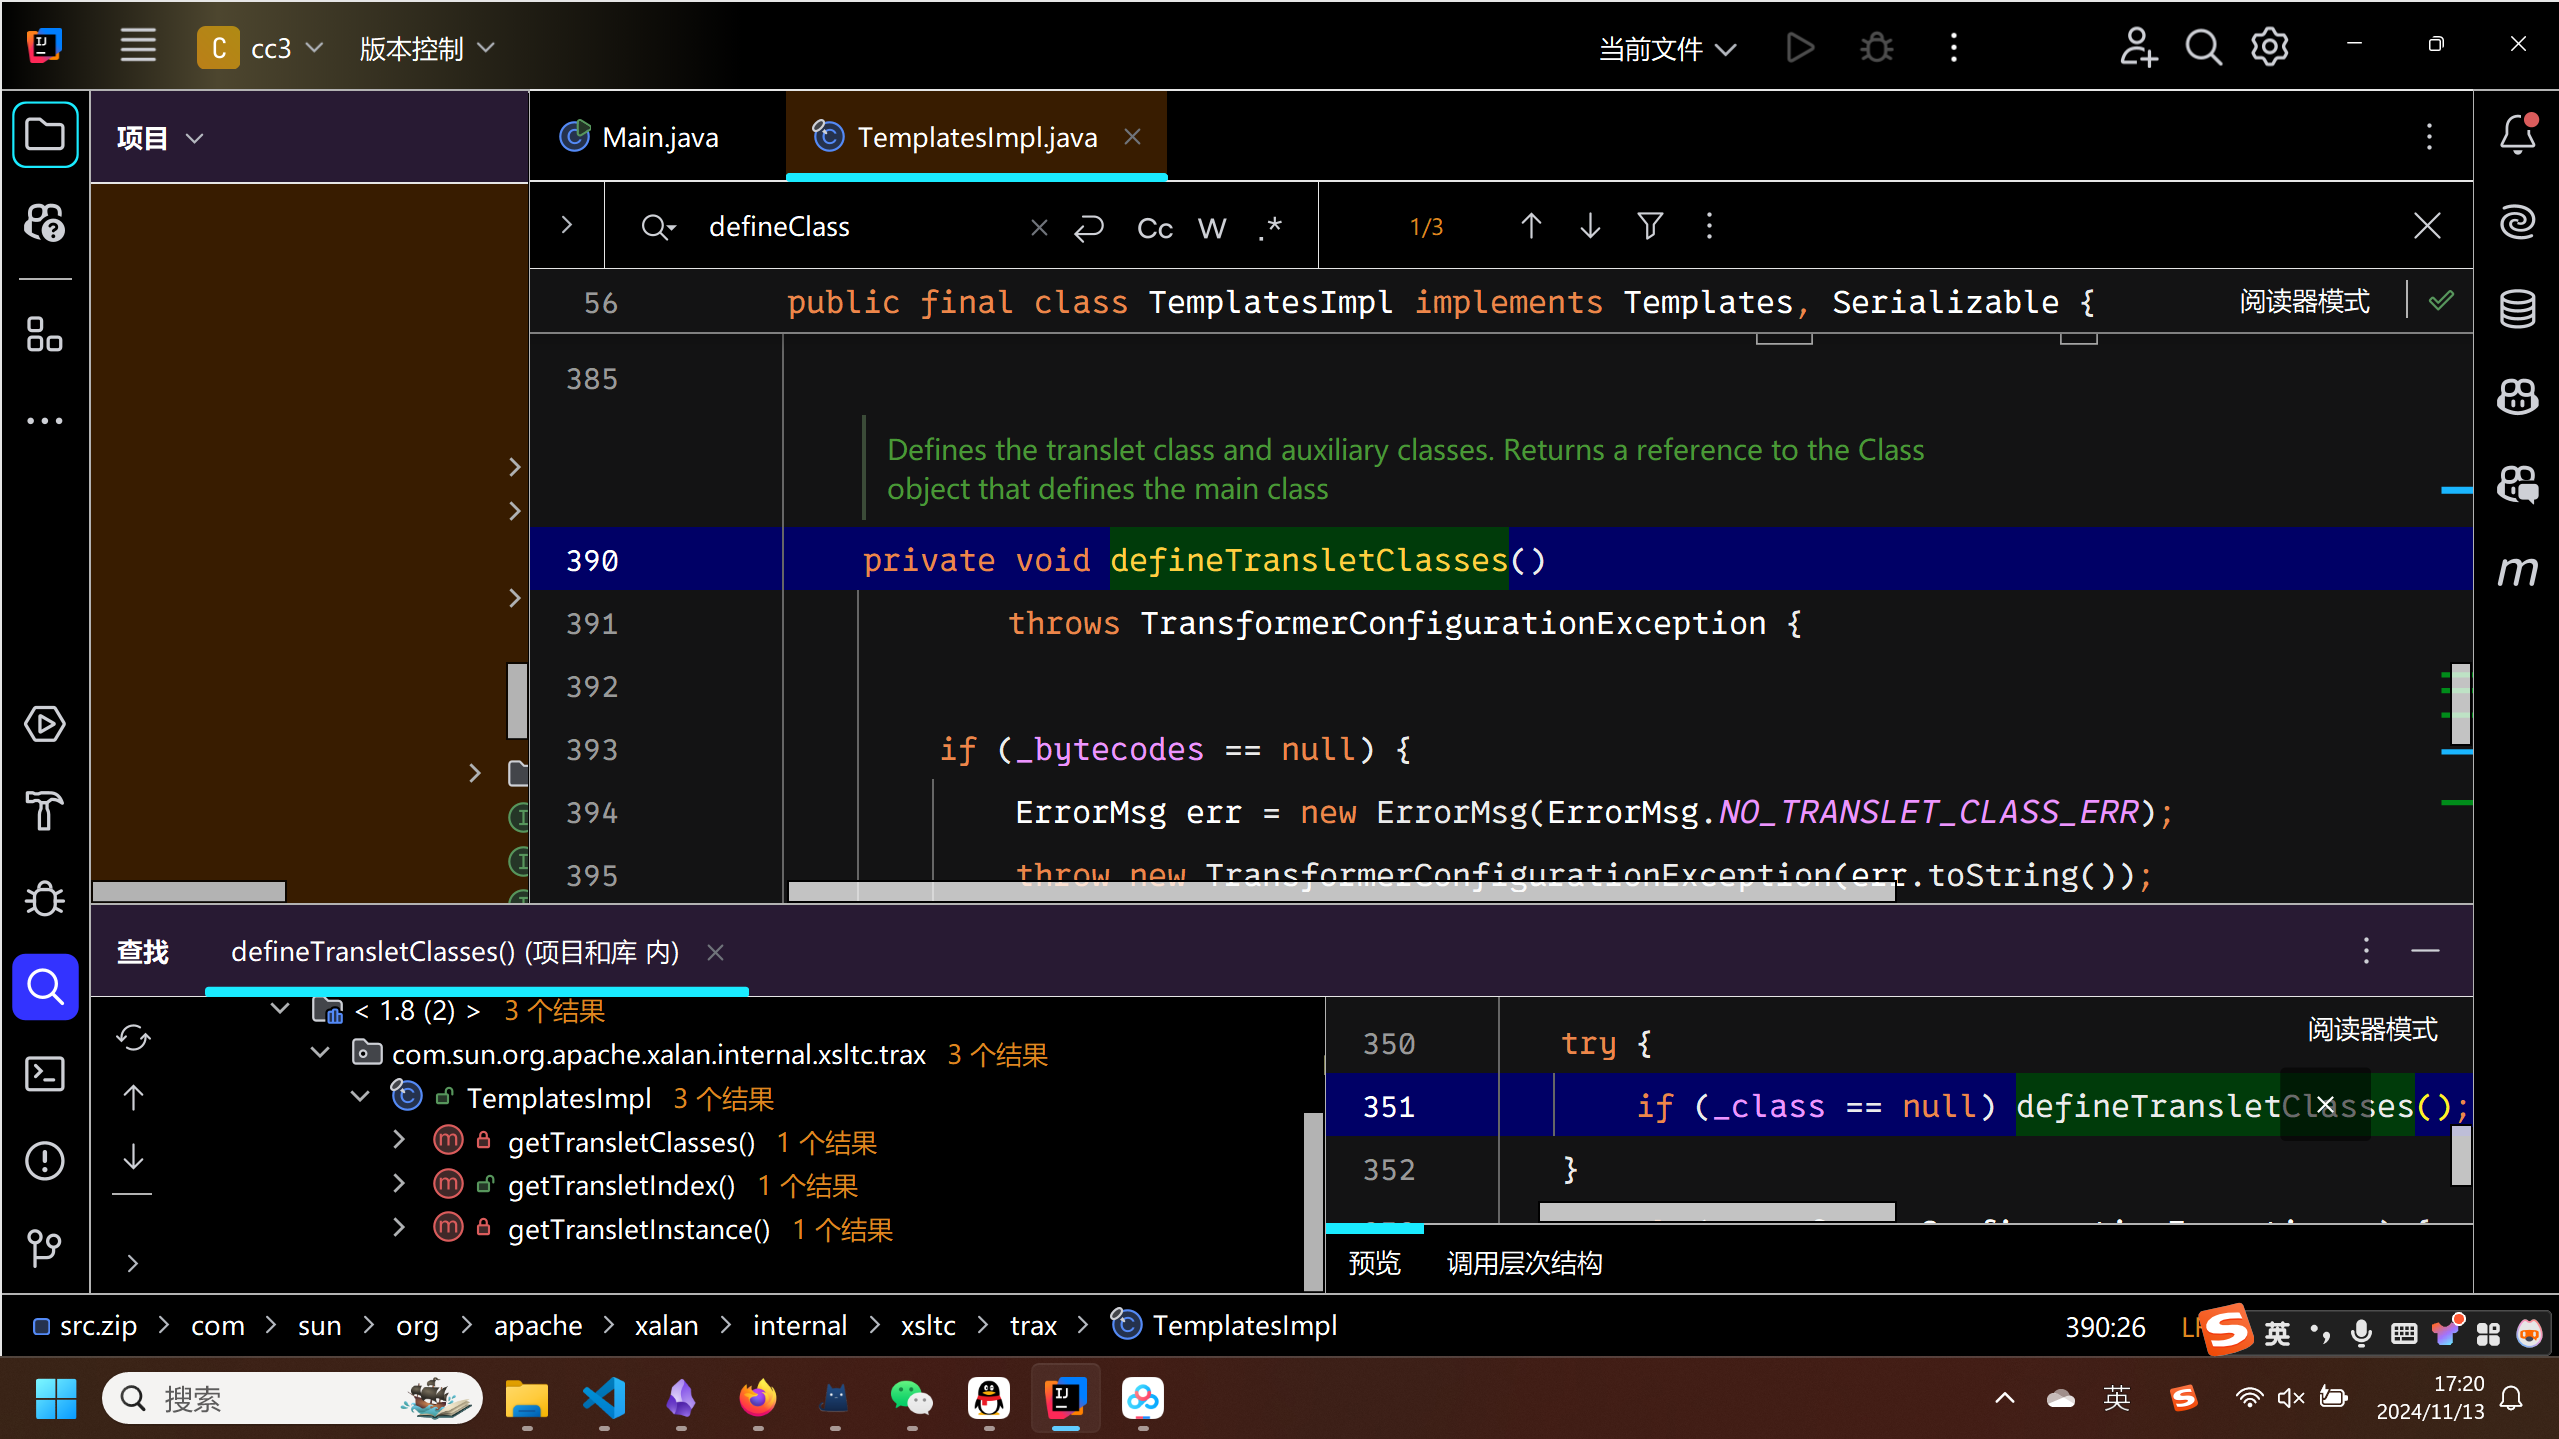Click the editor horizontal scrollbar
Viewport: 2559px width, 1439px height.
pos(1341,891)
